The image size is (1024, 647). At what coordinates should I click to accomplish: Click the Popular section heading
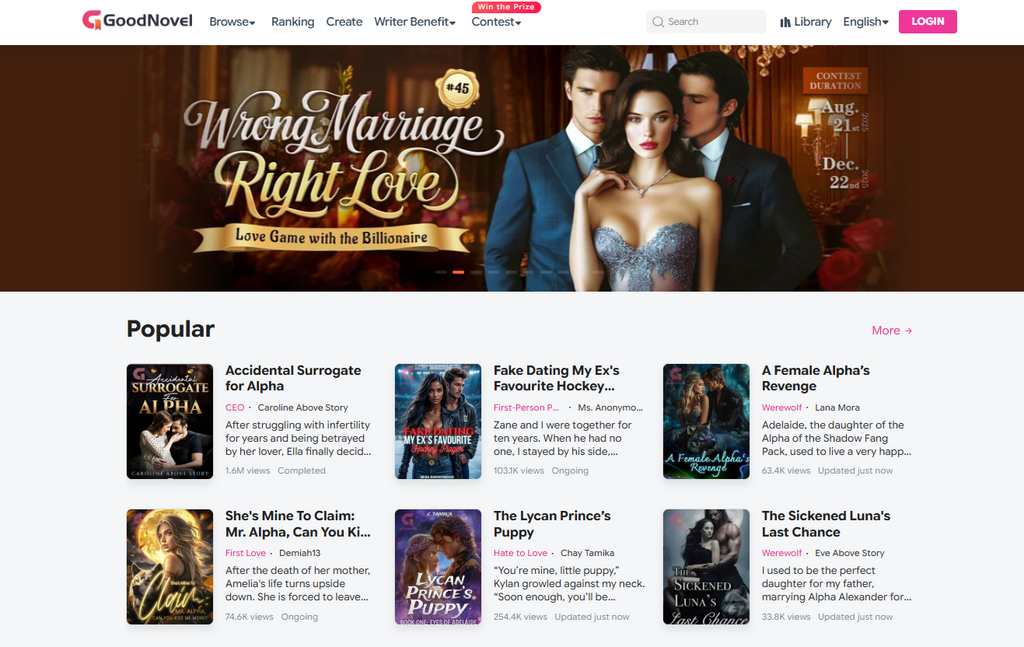pos(170,329)
